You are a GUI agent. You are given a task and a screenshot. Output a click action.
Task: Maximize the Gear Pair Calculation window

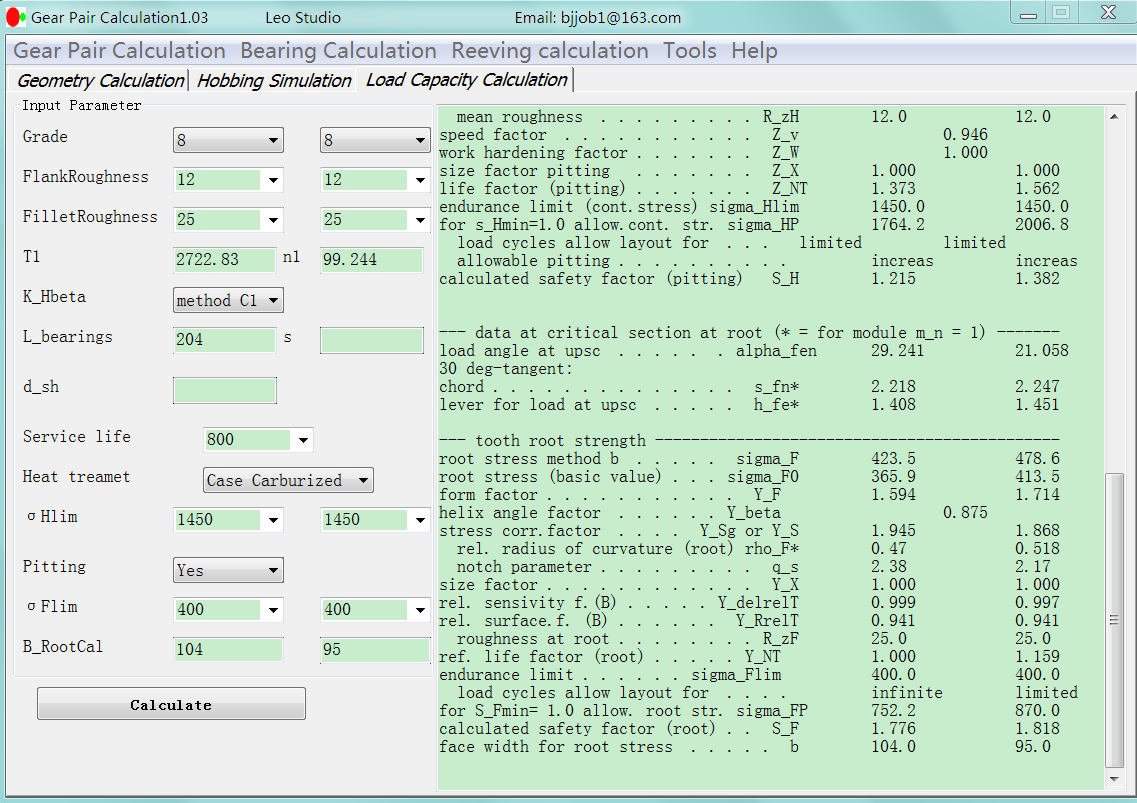coord(1062,13)
